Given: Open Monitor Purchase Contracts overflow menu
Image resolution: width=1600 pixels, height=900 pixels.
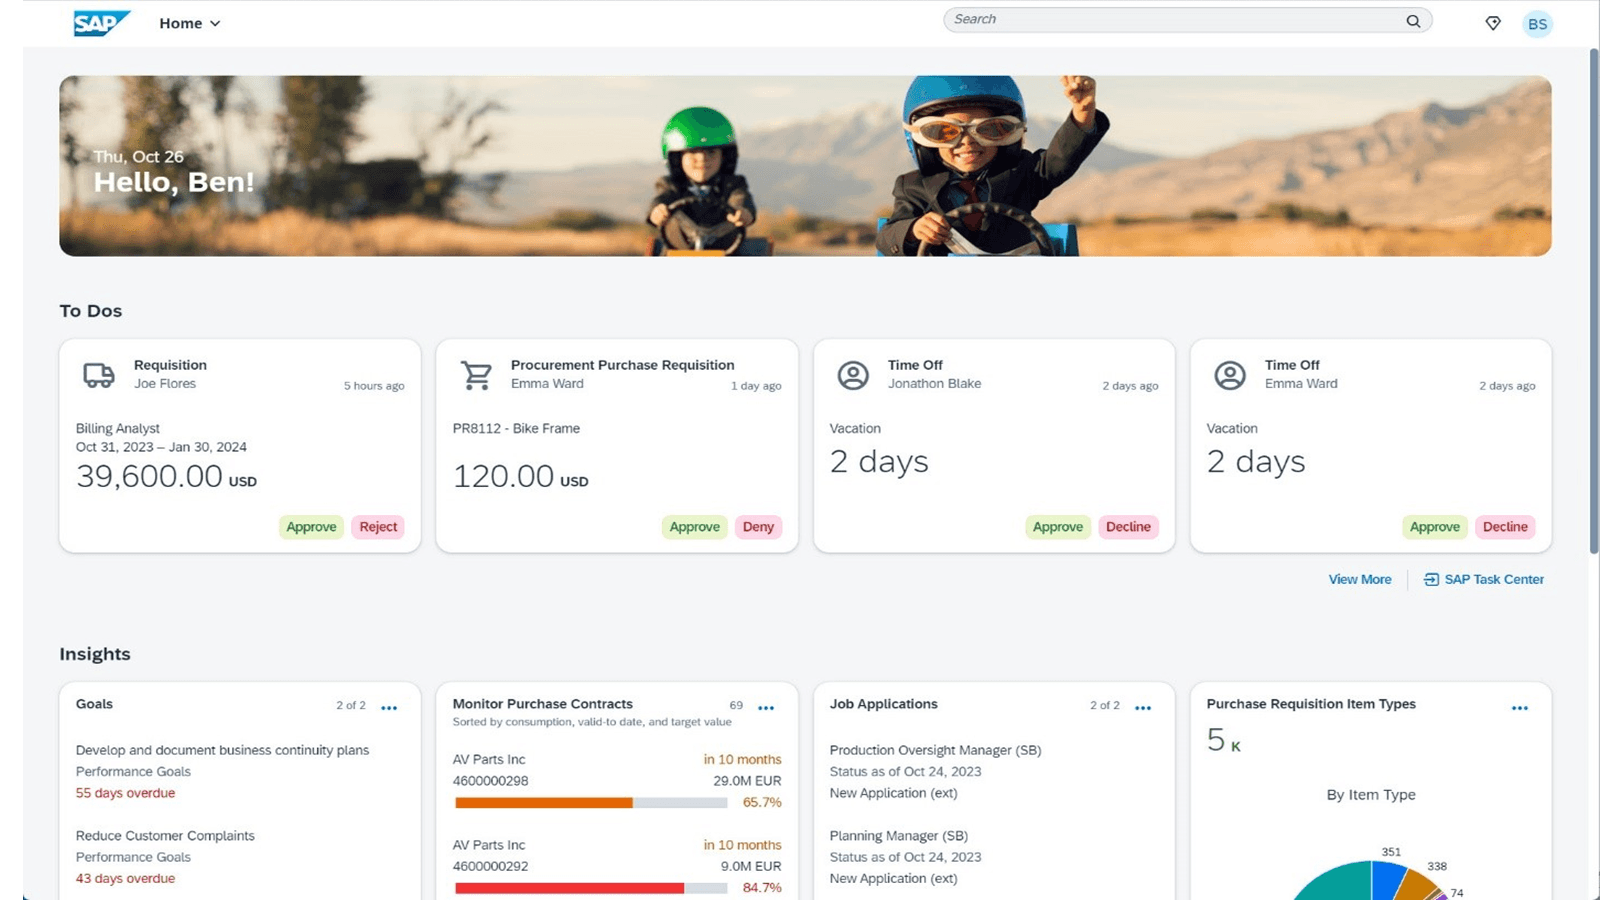Looking at the screenshot, I should pos(766,708).
